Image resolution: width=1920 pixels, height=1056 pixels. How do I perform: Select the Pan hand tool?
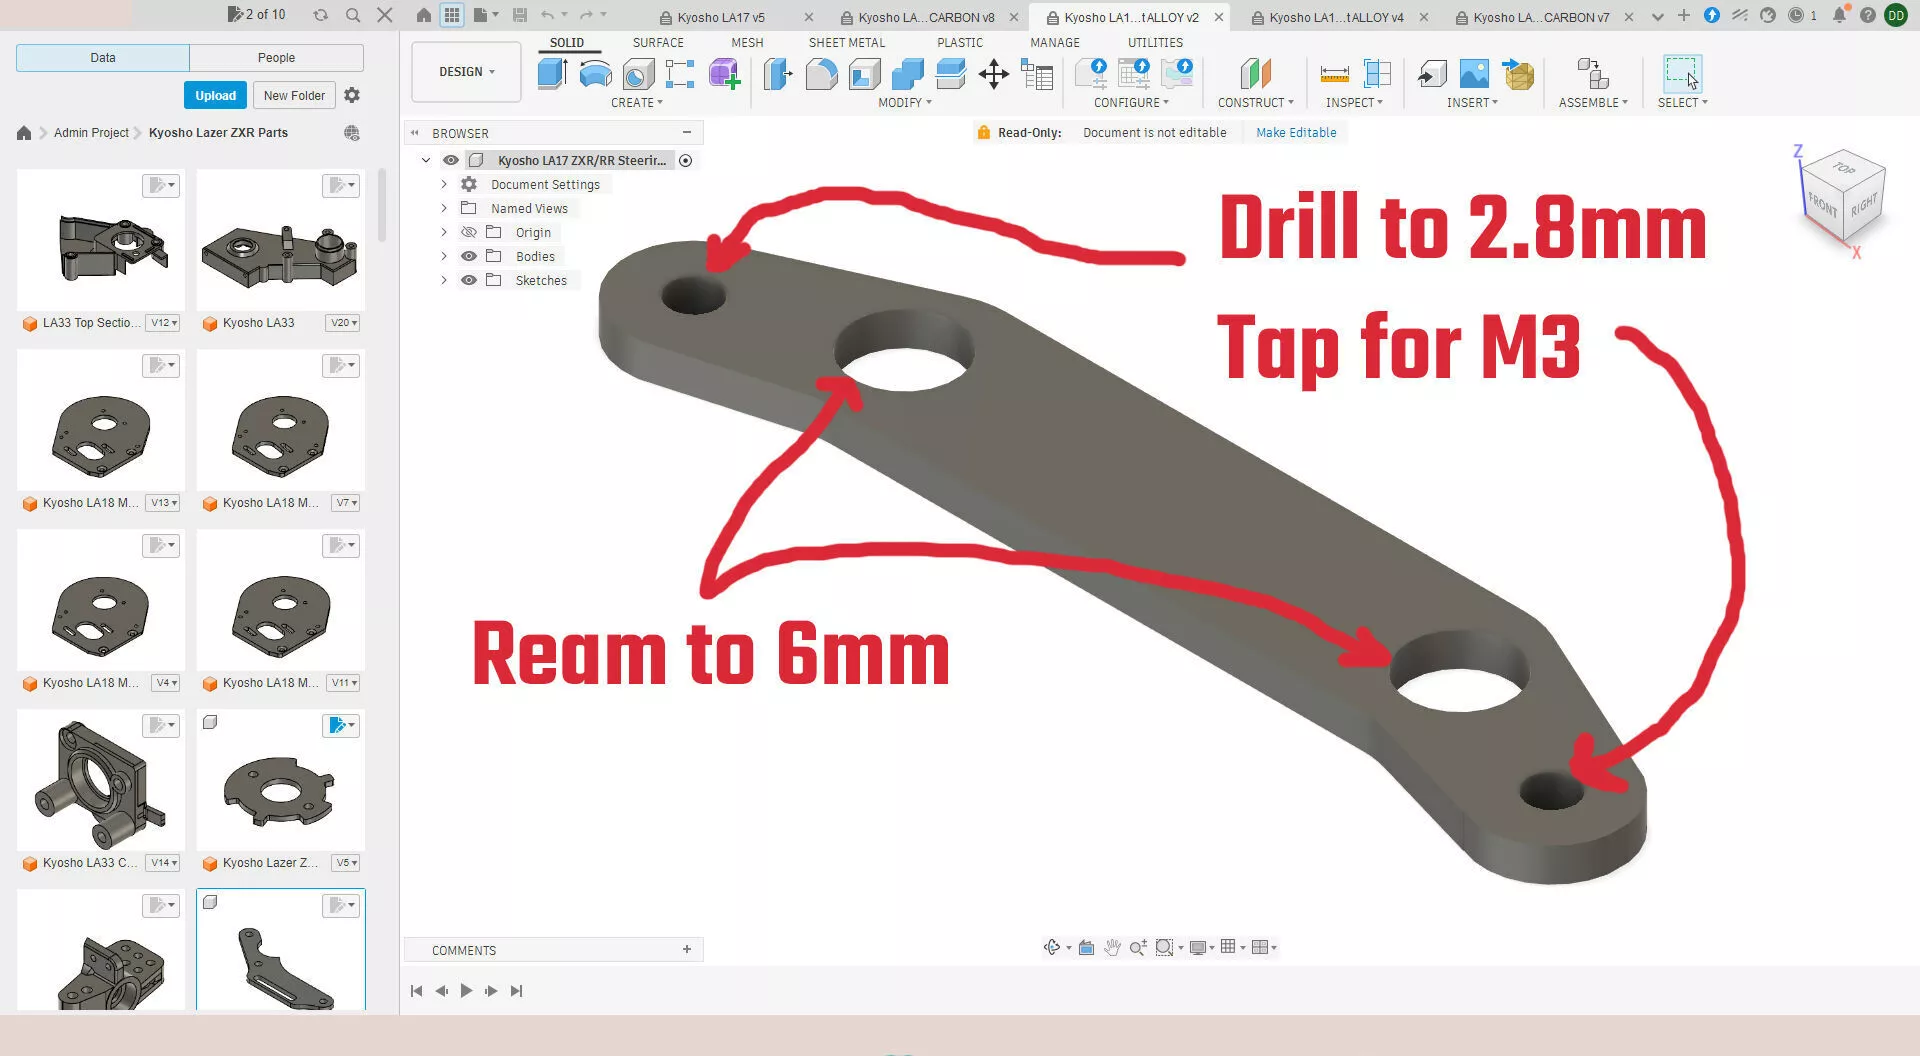click(x=1112, y=947)
